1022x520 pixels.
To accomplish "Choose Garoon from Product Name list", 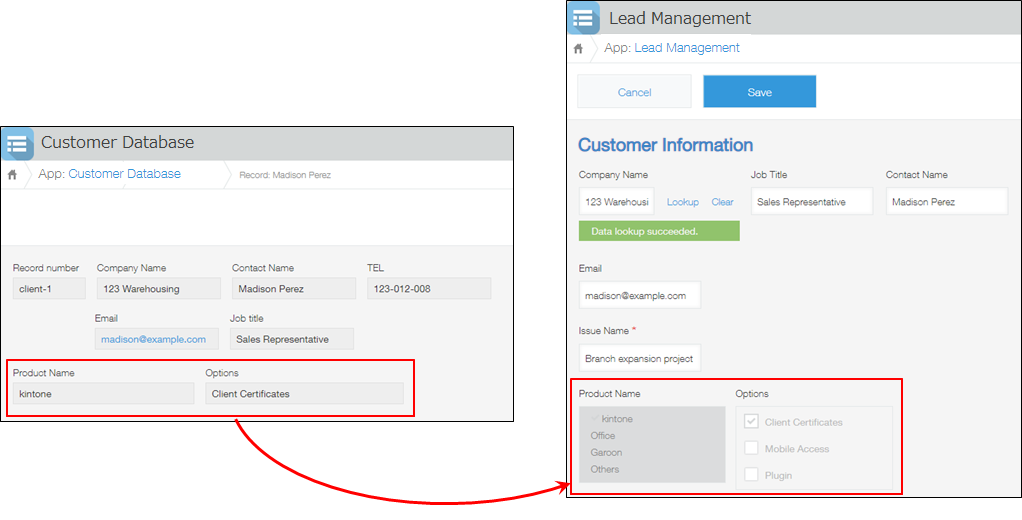I will (x=606, y=452).
